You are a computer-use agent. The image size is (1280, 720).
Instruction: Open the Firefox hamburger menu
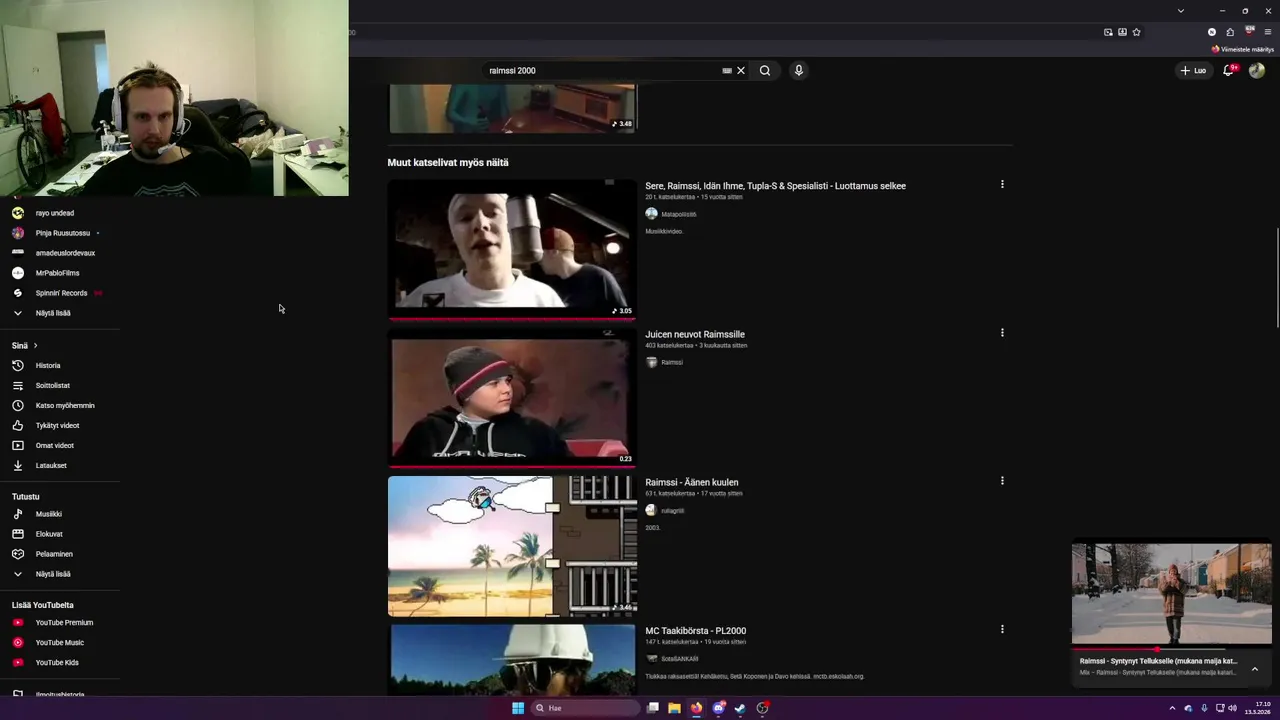(1267, 32)
